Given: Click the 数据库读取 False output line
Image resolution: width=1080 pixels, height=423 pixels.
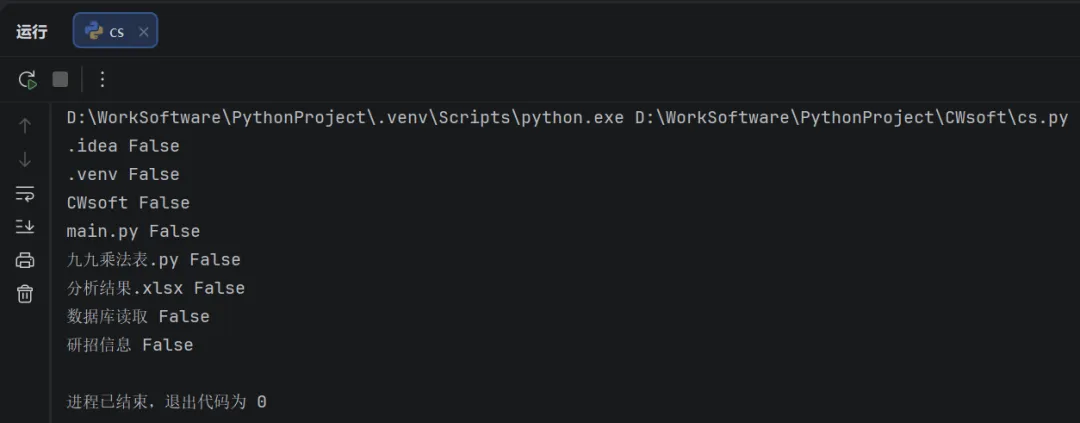Looking at the screenshot, I should (x=138, y=317).
